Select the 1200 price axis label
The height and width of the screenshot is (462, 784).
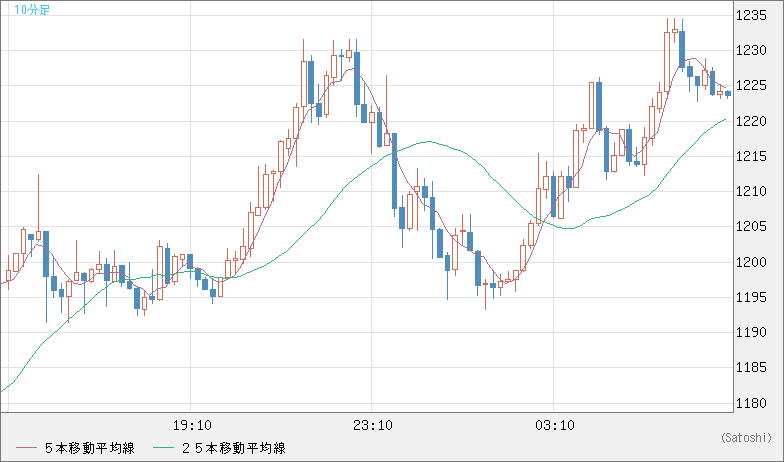click(x=751, y=262)
